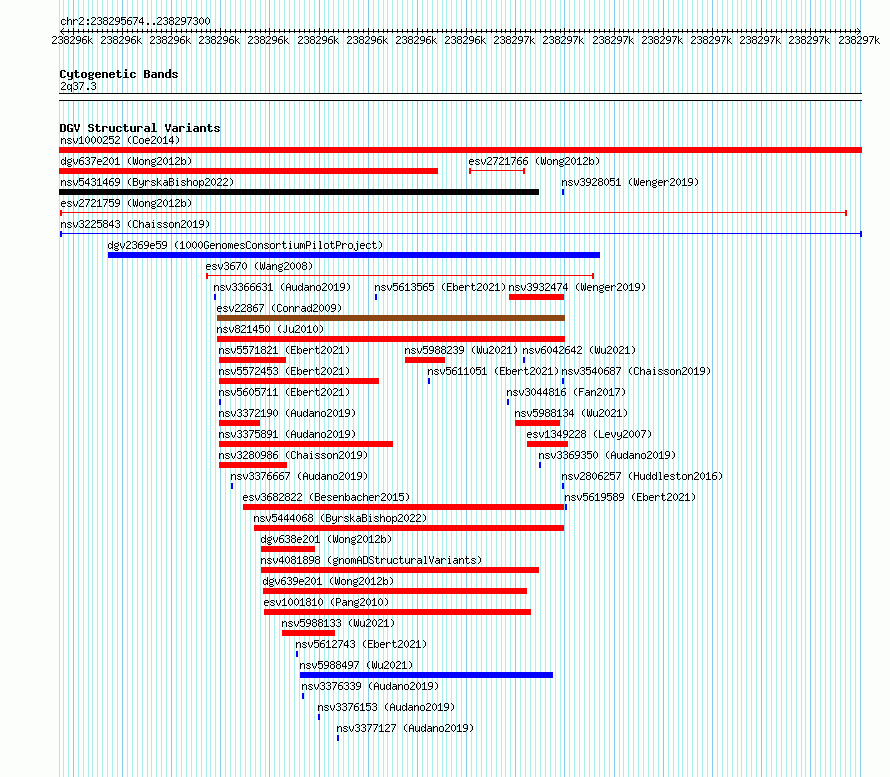890x777 pixels.
Task: Select nsv6042642 (Wu2021) variant
Action: [579, 350]
